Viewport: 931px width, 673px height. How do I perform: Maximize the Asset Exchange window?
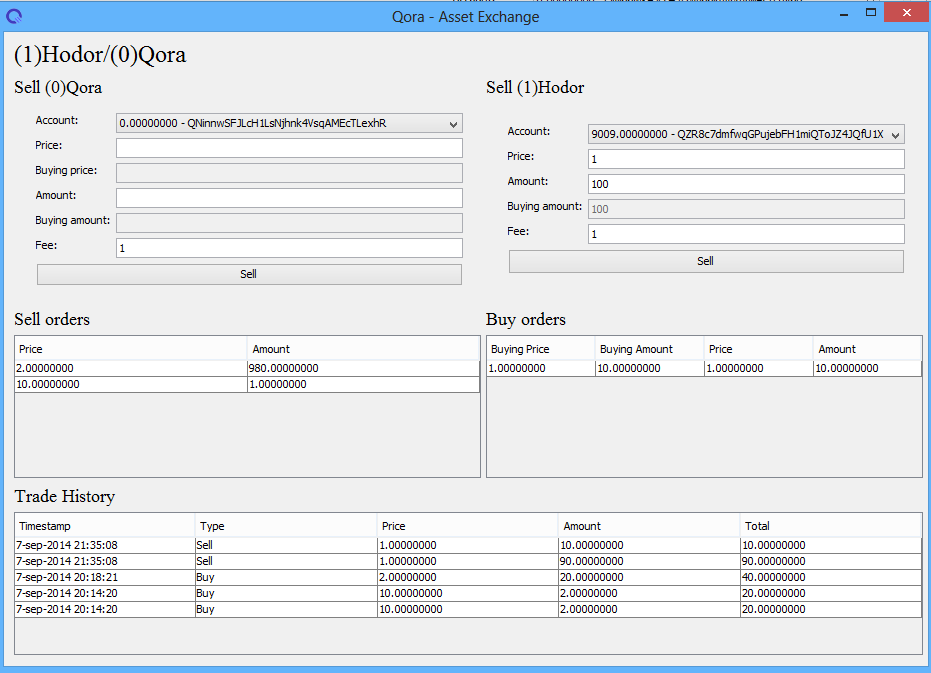tap(871, 12)
